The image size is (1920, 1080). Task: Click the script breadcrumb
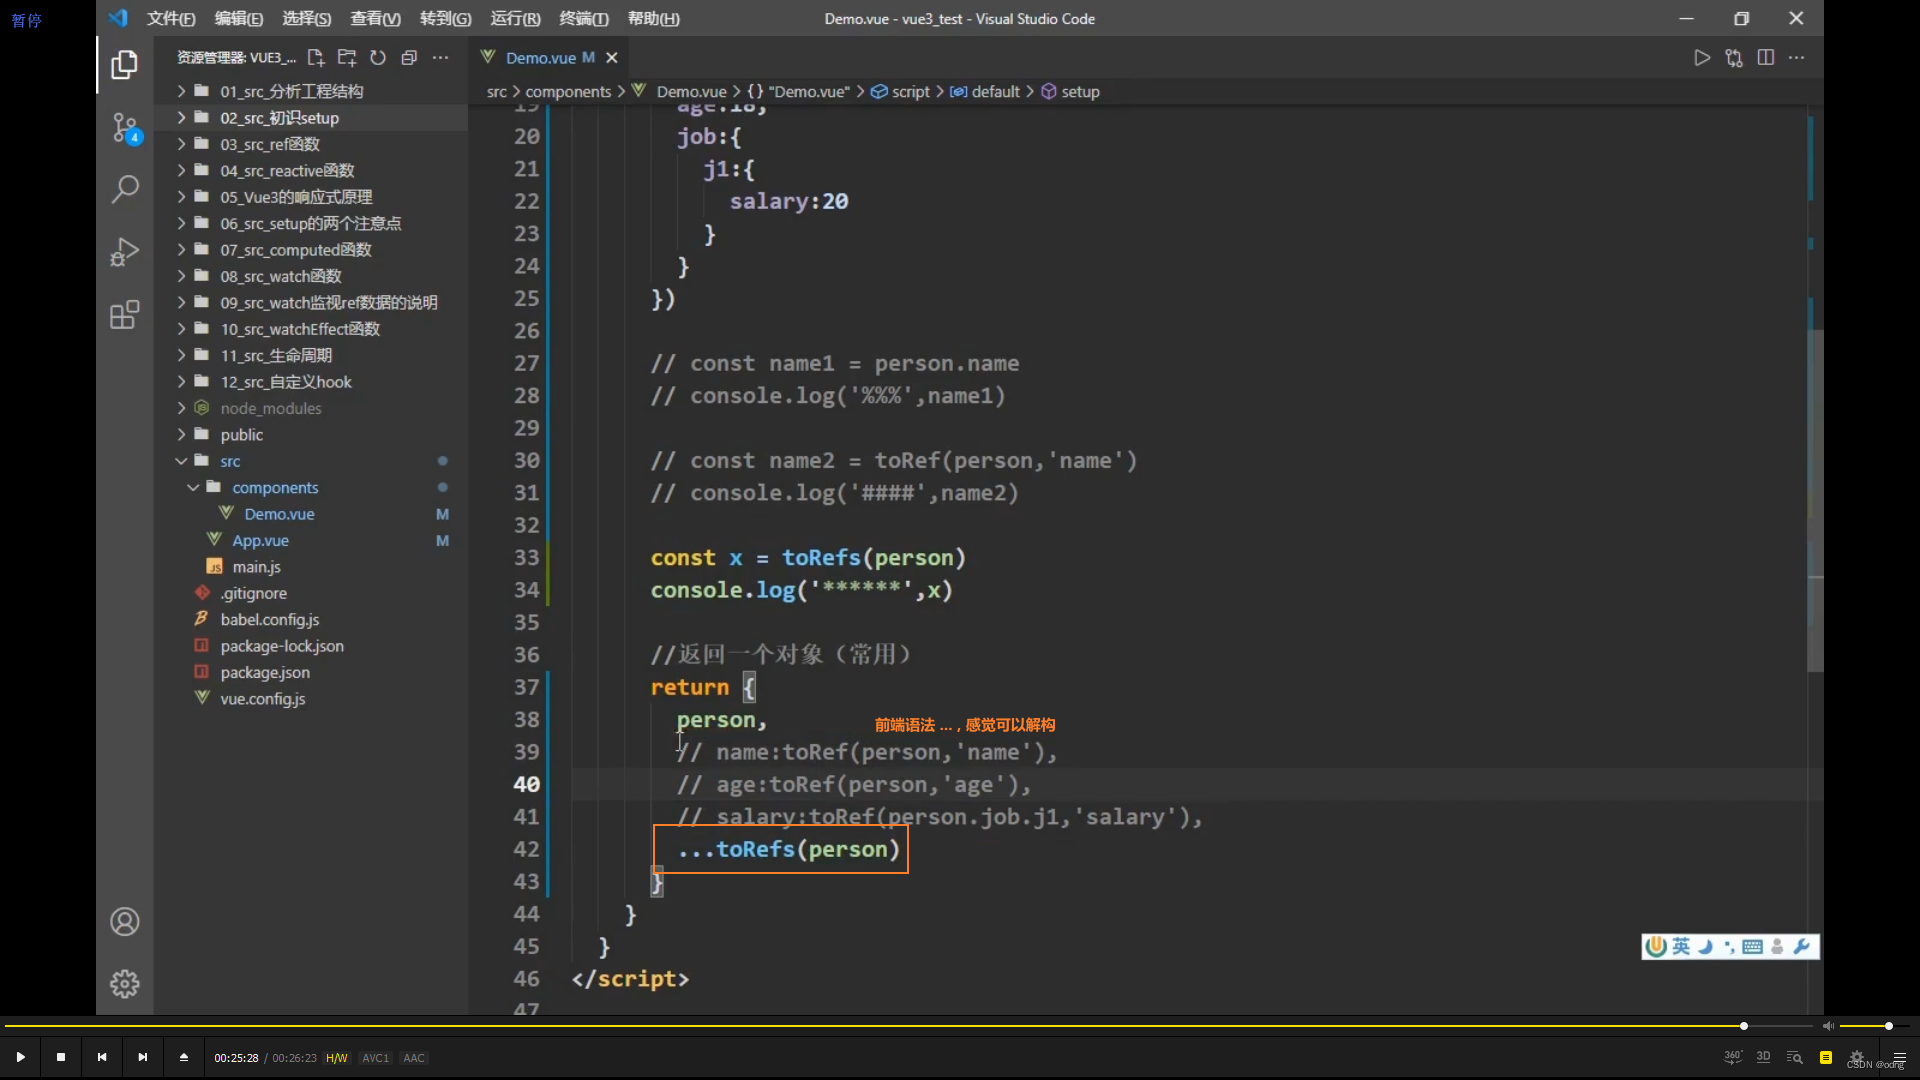coord(900,91)
